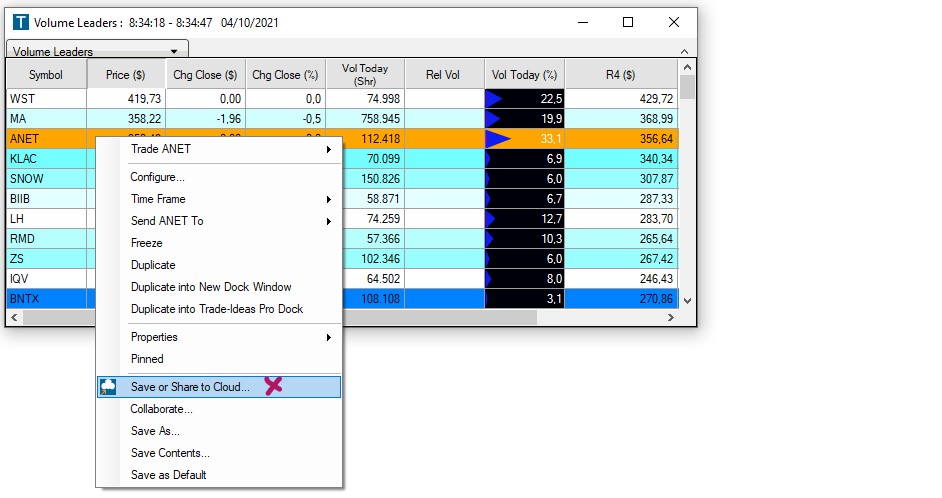Click the blue arrow in WST Vol Today
The height and width of the screenshot is (498, 942).
coord(496,98)
